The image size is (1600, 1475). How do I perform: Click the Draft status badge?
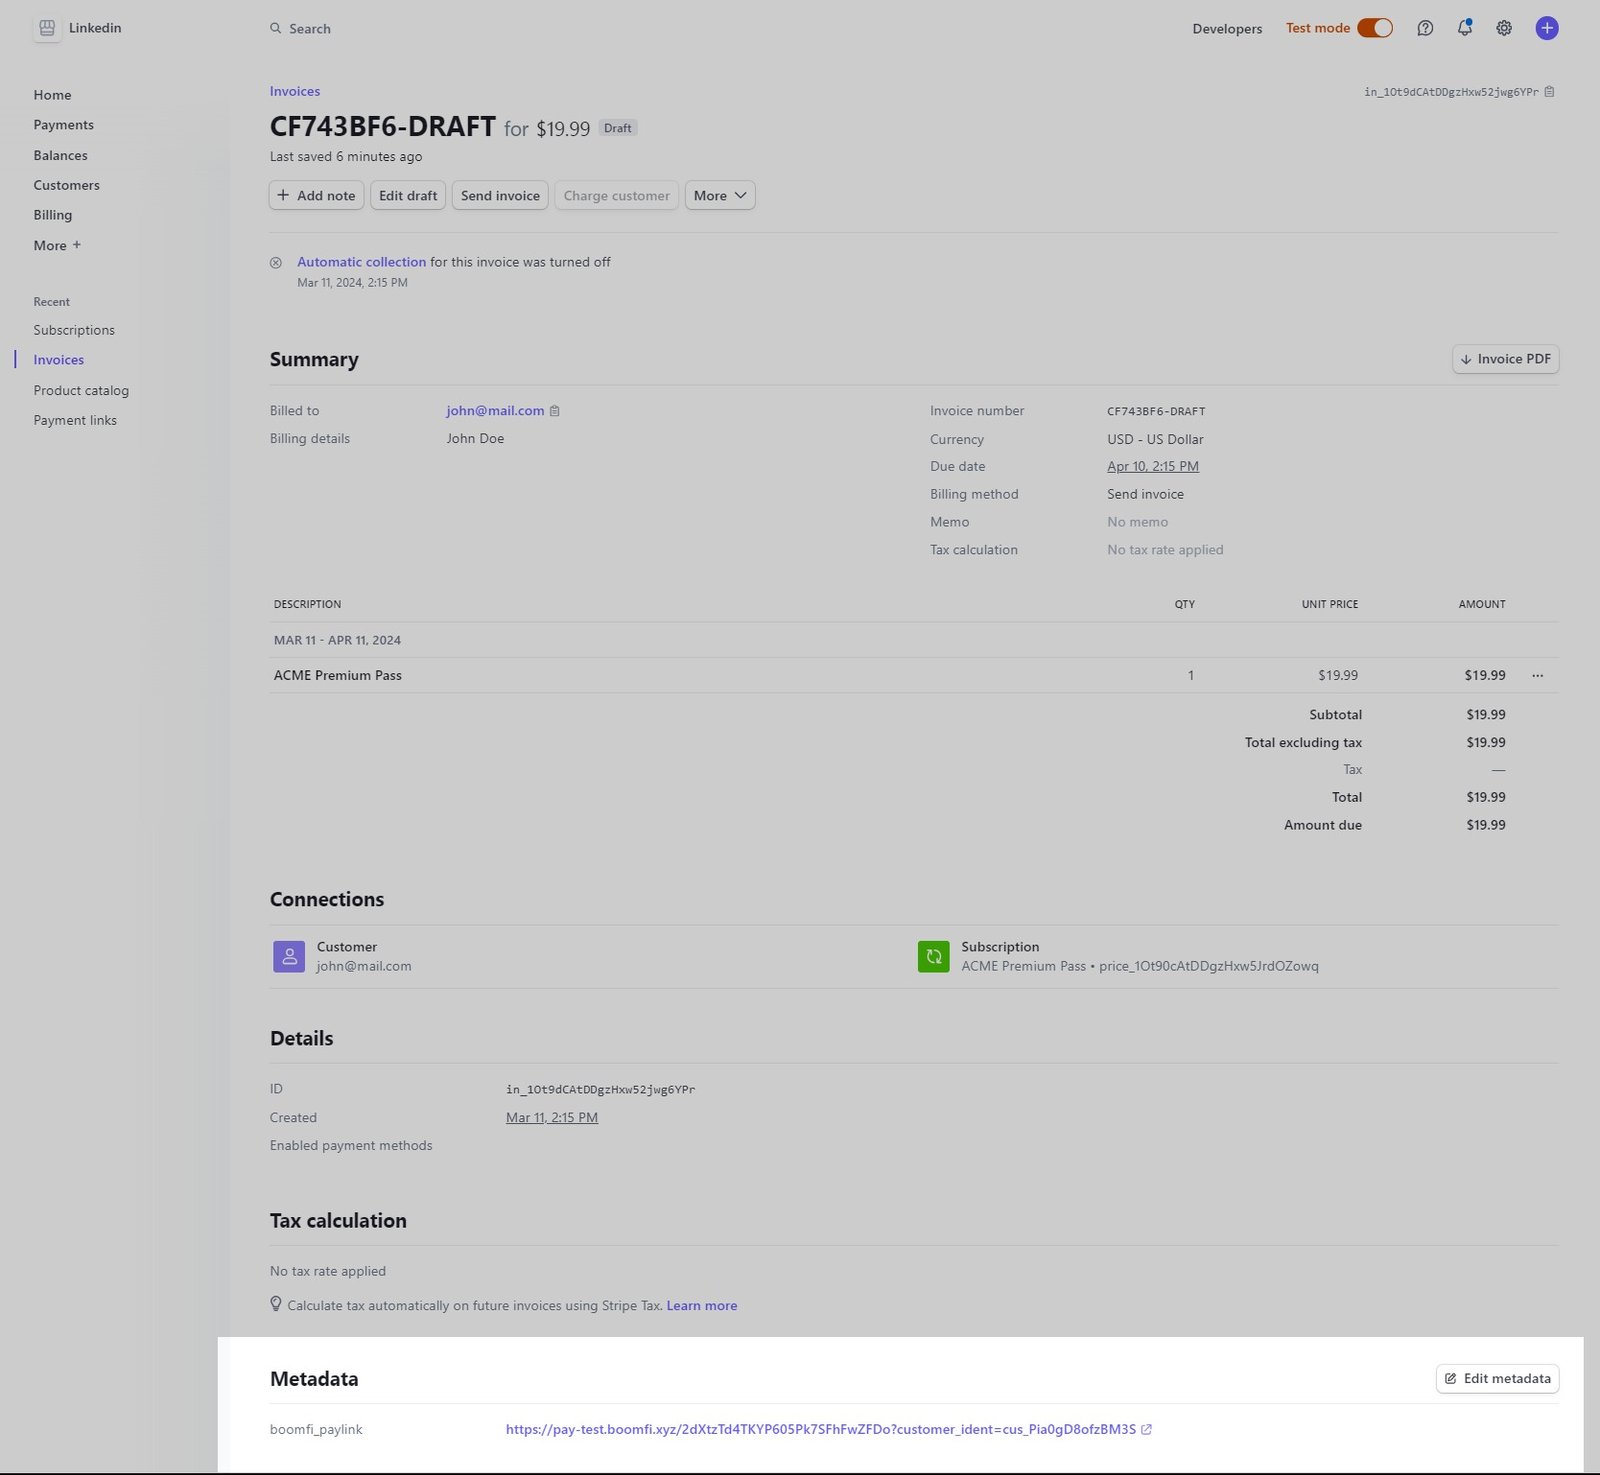pyautogui.click(x=618, y=128)
